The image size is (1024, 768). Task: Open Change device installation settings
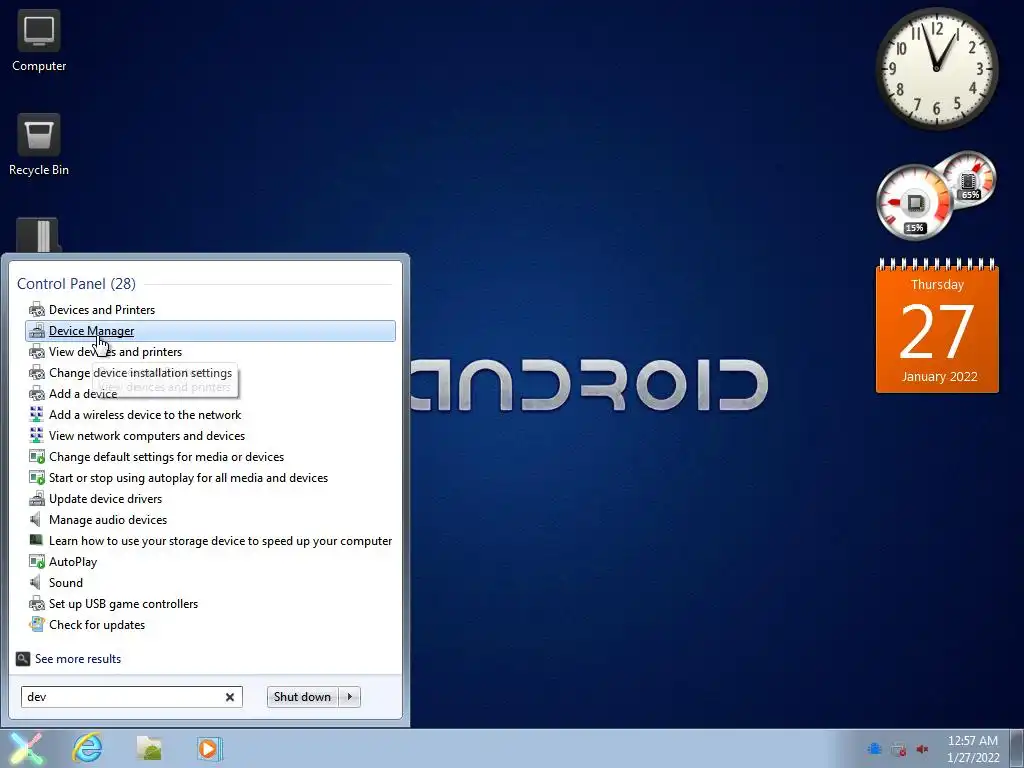pos(210,373)
